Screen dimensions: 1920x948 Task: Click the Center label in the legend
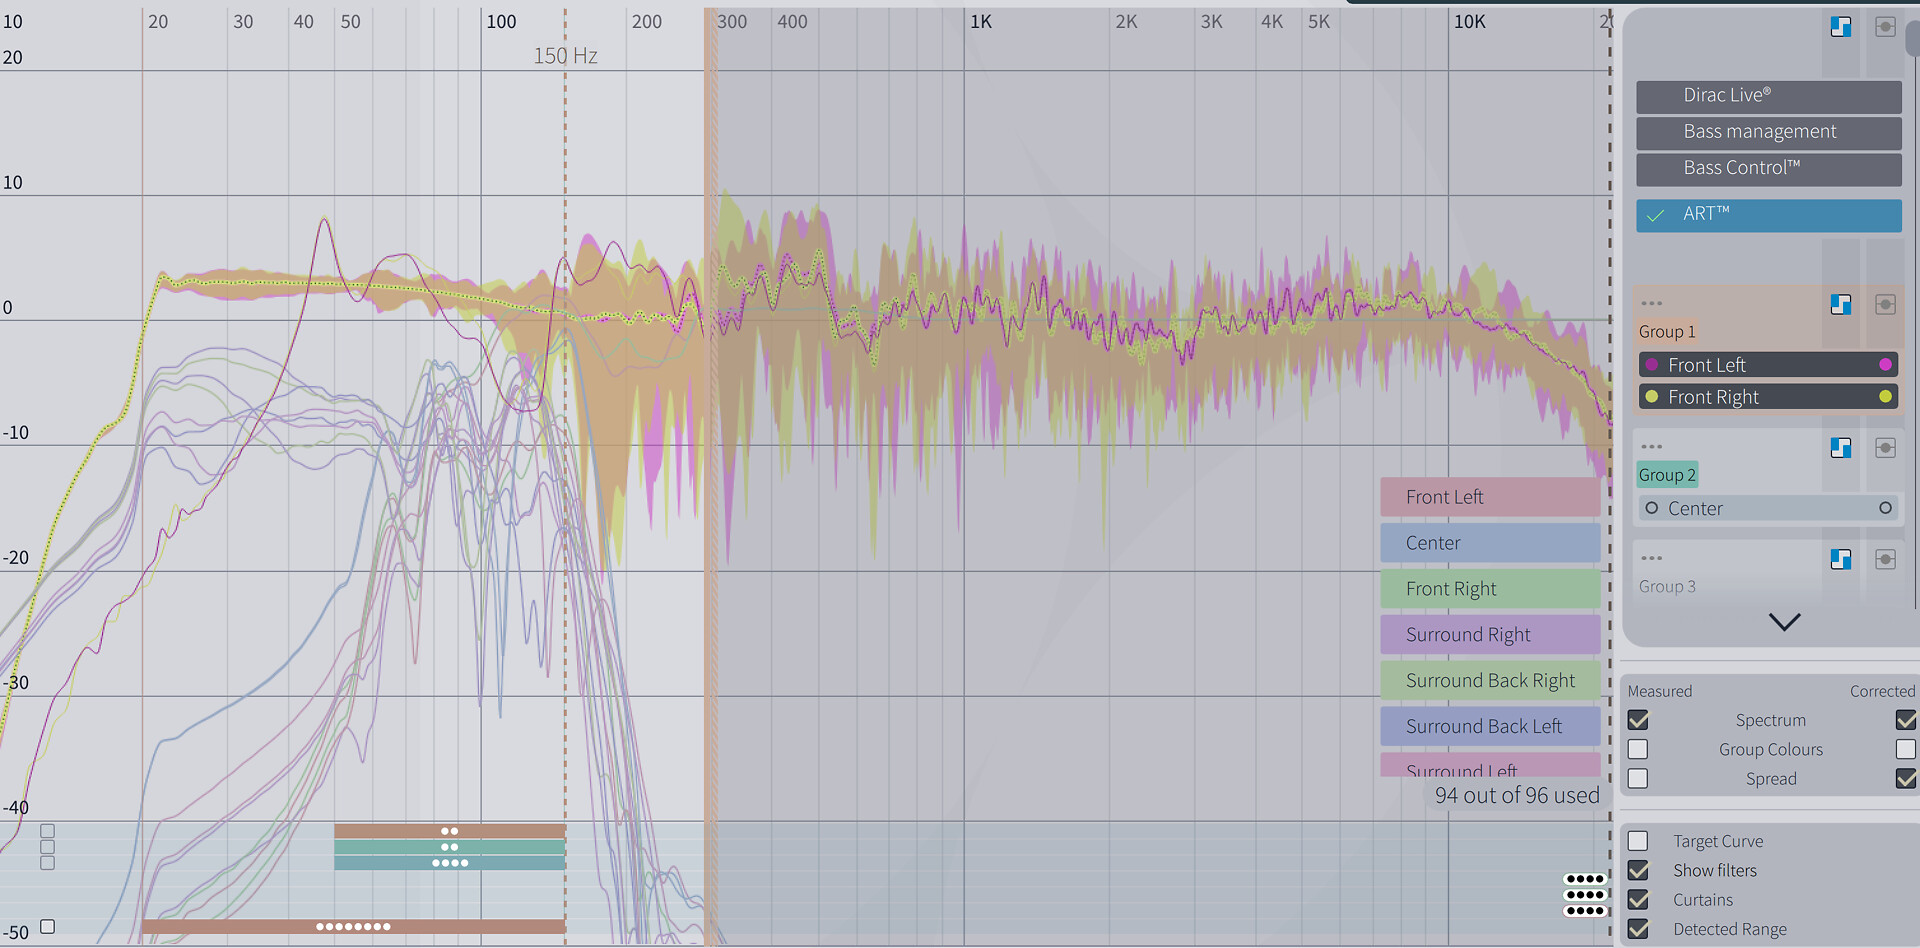[1489, 543]
